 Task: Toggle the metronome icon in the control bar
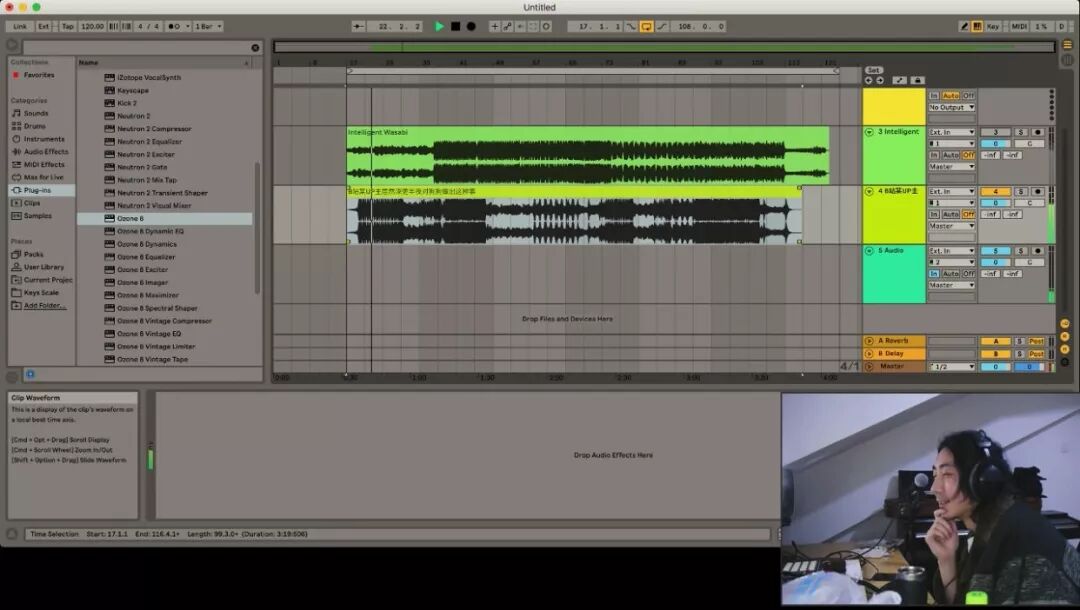tap(175, 26)
